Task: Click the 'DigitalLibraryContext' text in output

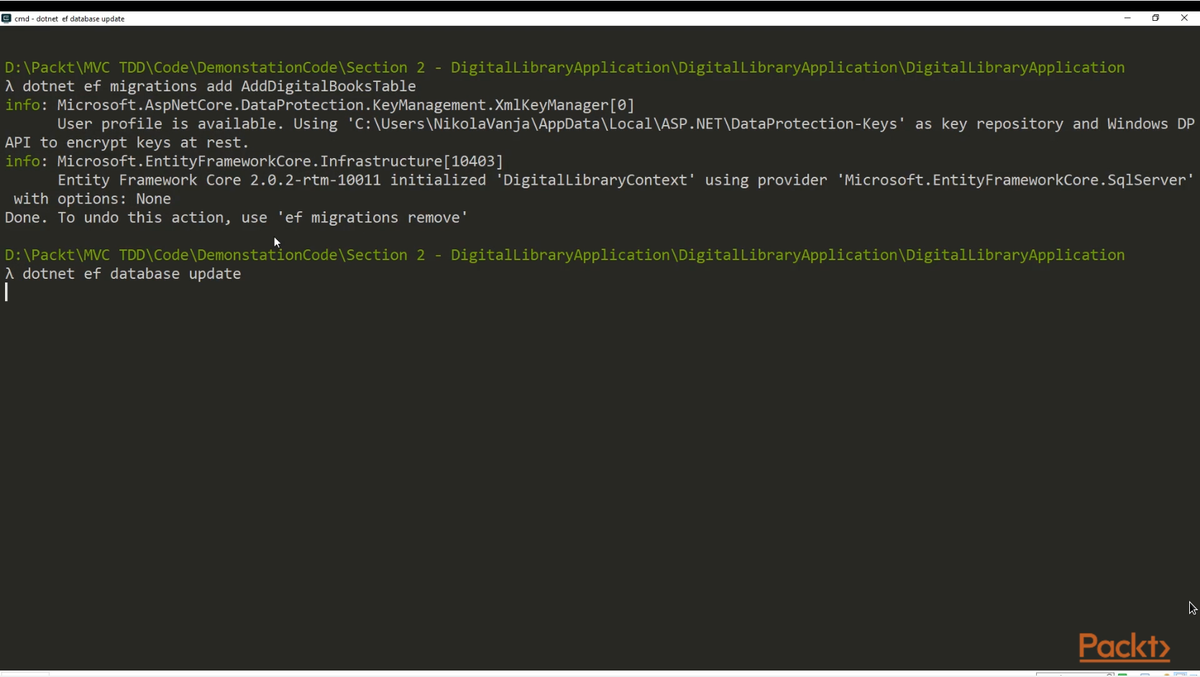Action: 590,180
